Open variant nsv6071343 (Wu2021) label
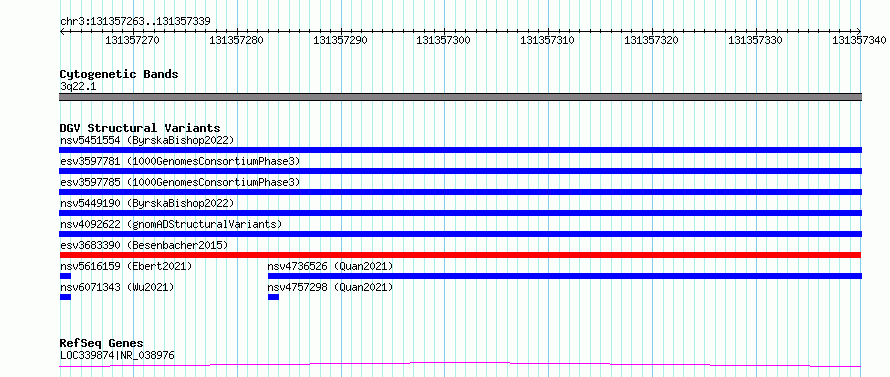Viewport: 890px width, 377px height. [117, 287]
